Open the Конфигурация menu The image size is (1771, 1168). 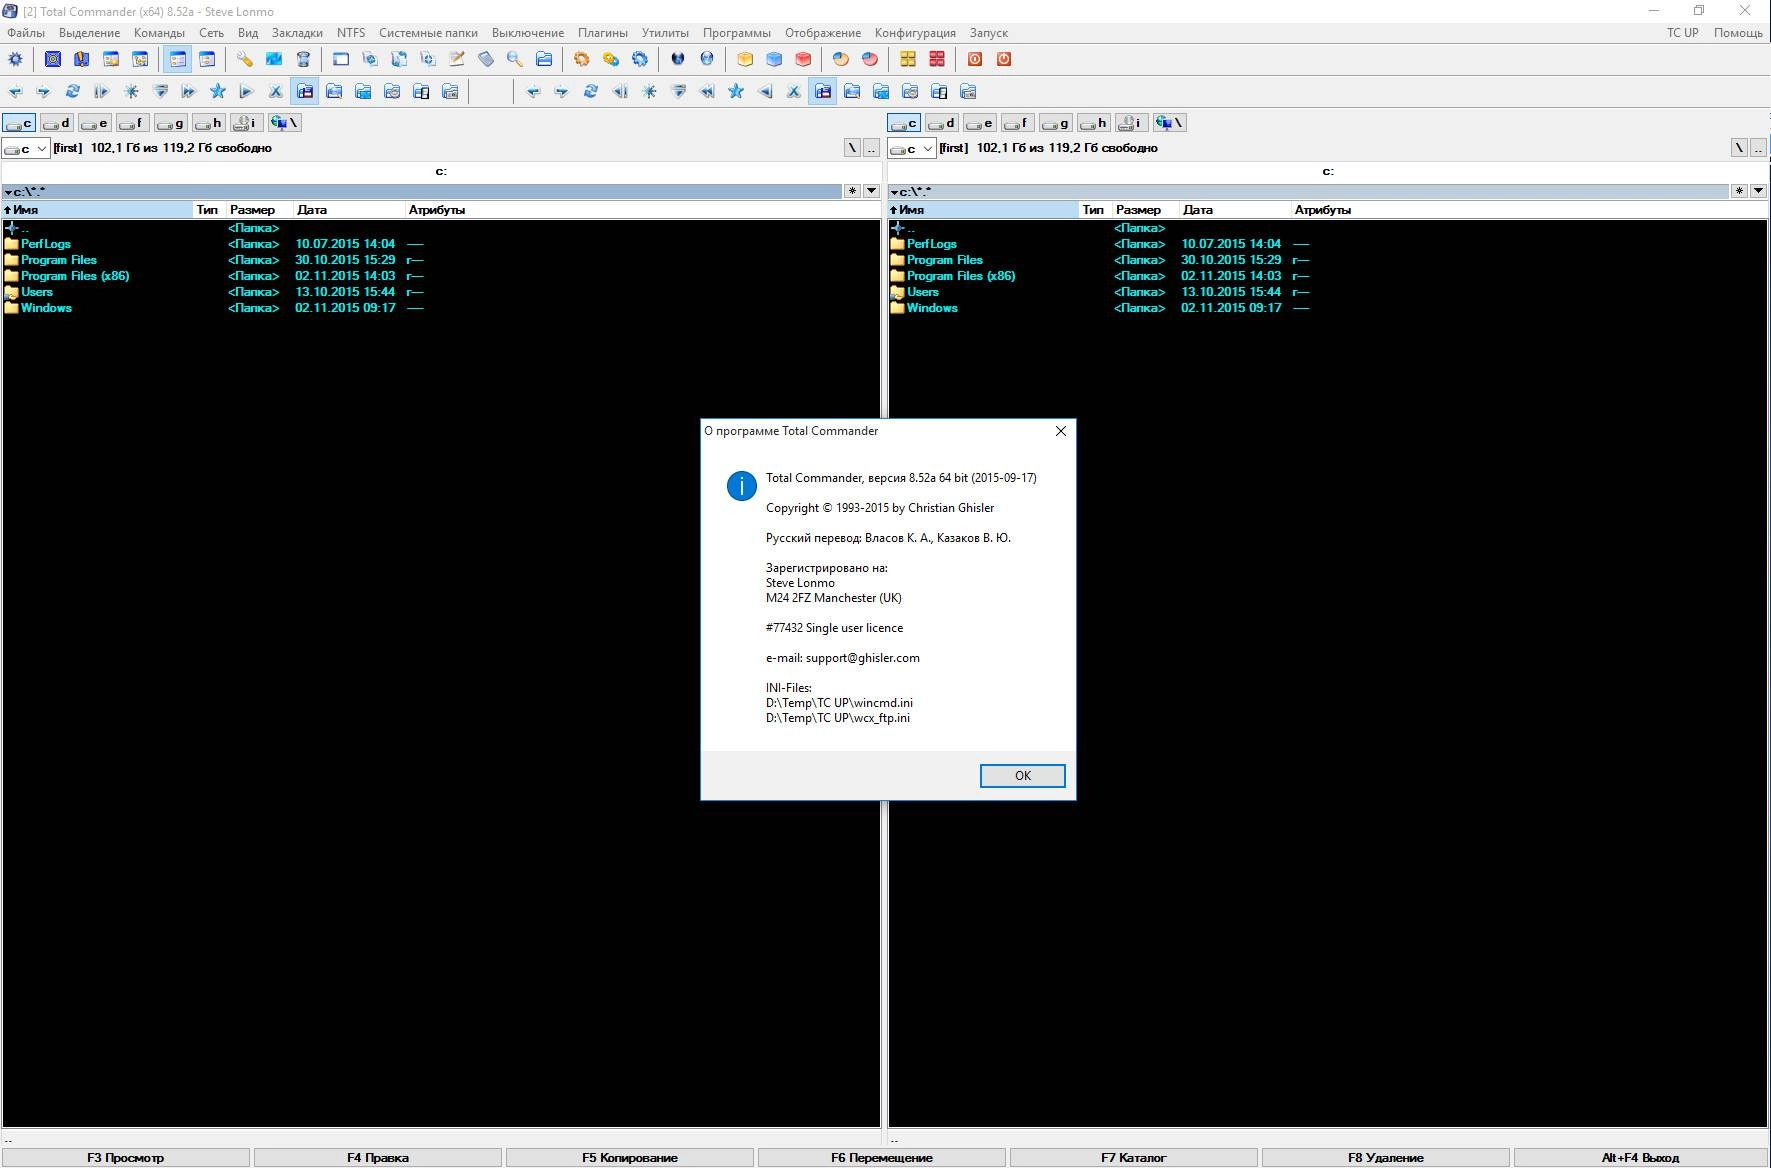coord(915,33)
